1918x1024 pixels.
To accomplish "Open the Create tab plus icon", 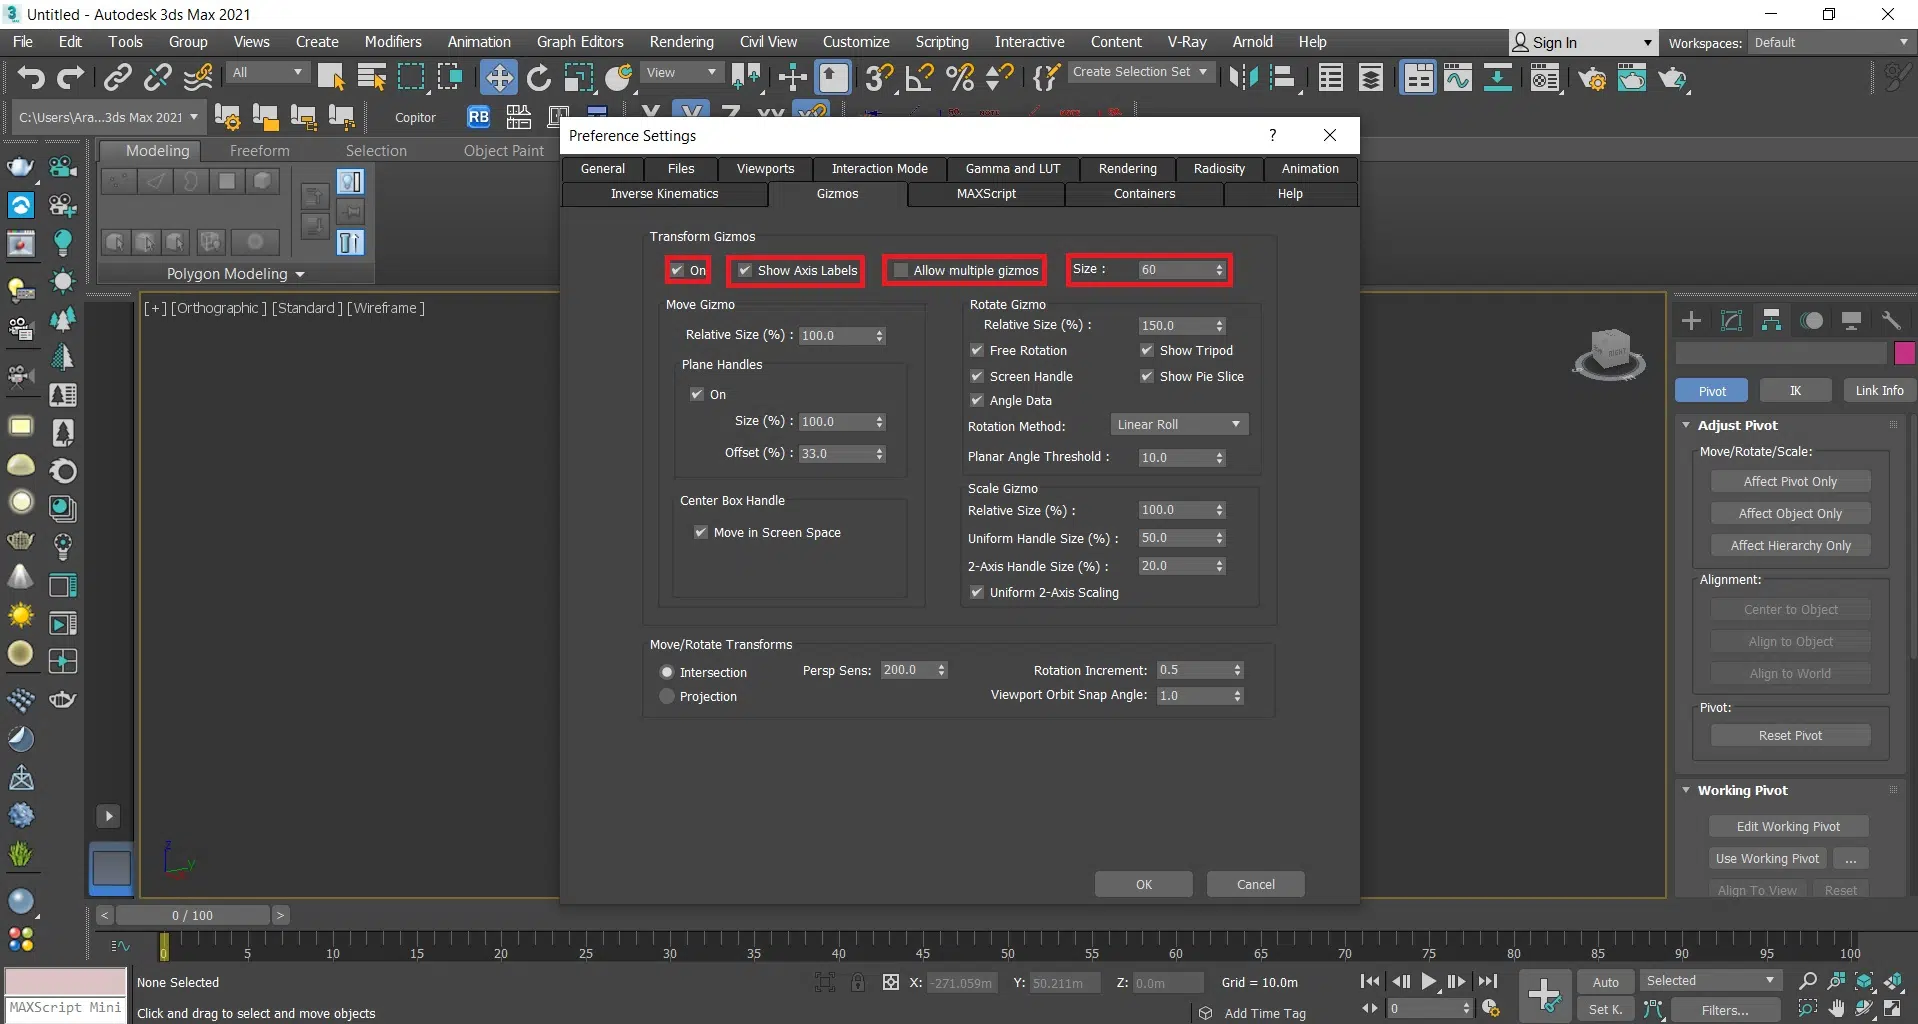I will [1691, 320].
